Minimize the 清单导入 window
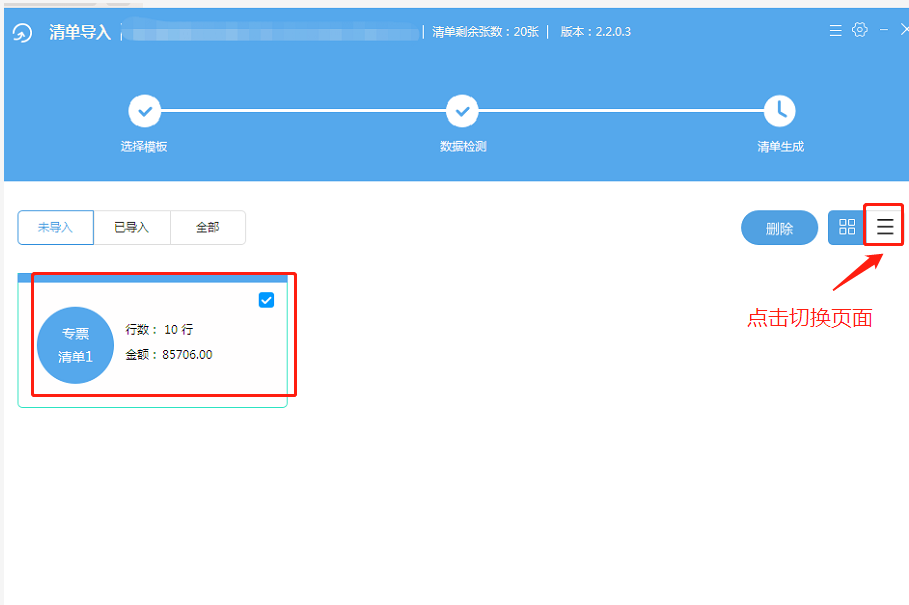Image resolution: width=909 pixels, height=605 pixels. pyautogui.click(x=883, y=31)
